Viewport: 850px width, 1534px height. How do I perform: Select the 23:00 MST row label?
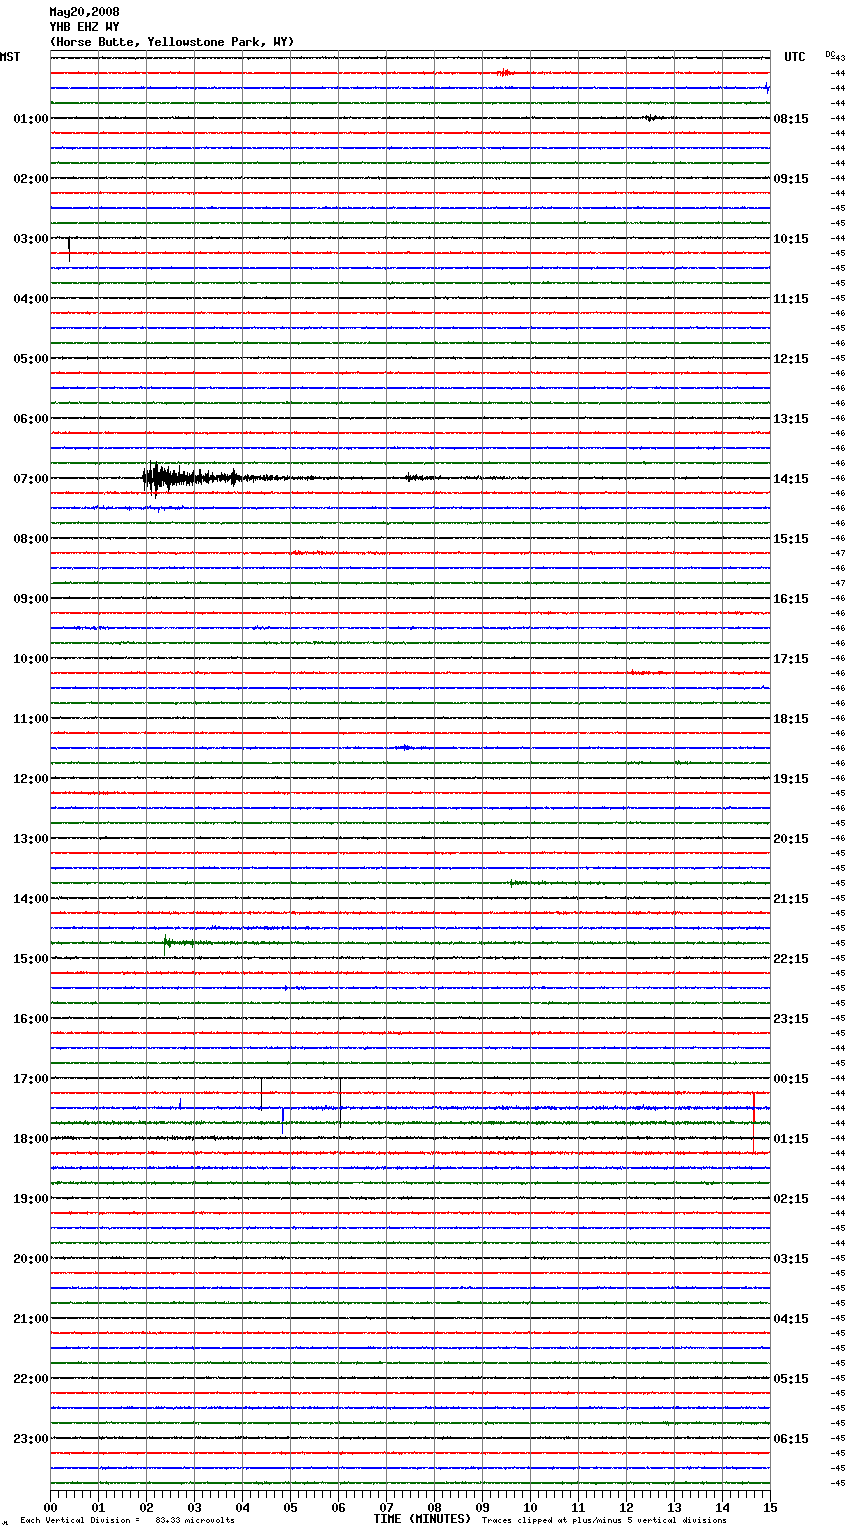[30, 1438]
